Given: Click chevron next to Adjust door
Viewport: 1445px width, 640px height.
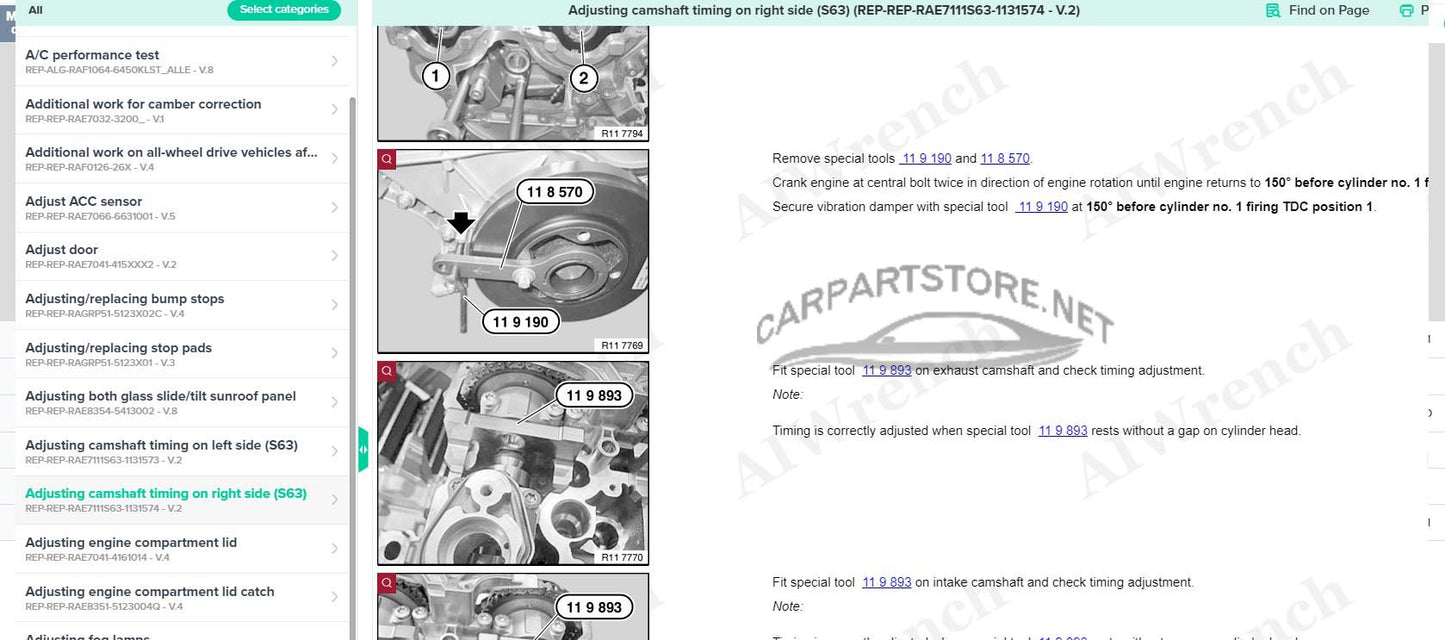Looking at the screenshot, I should (x=334, y=256).
